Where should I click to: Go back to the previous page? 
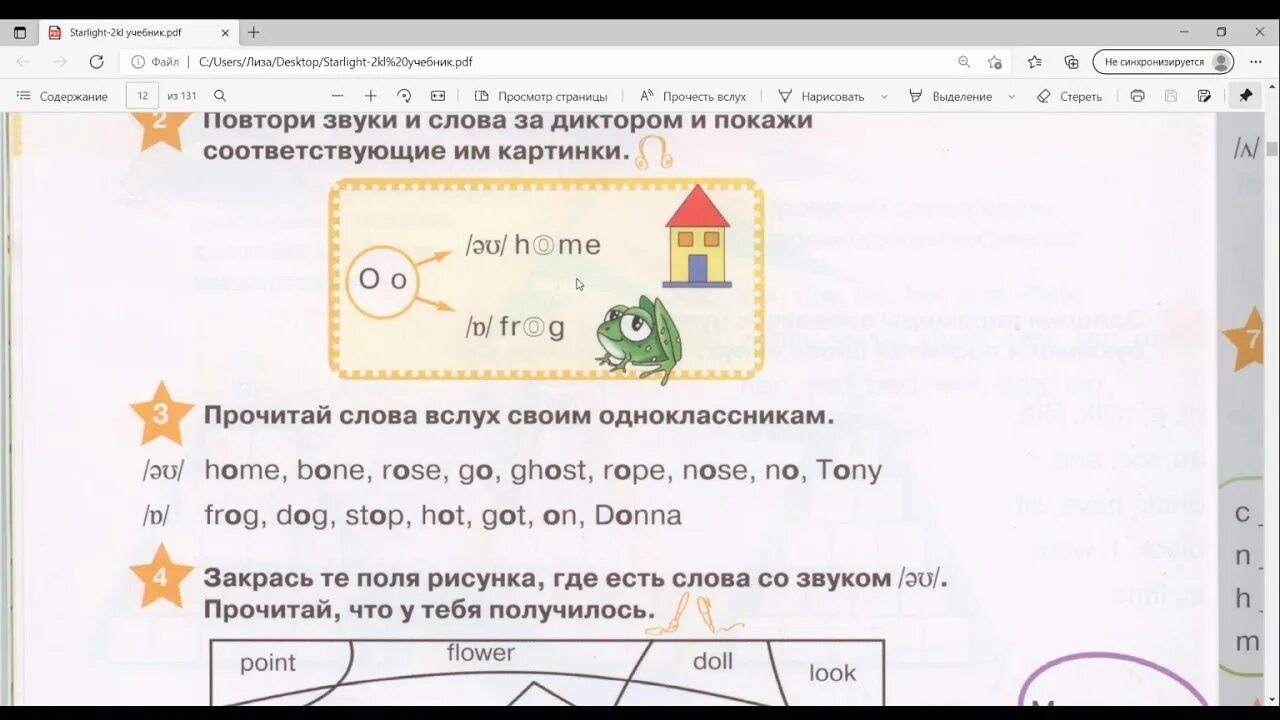point(23,62)
